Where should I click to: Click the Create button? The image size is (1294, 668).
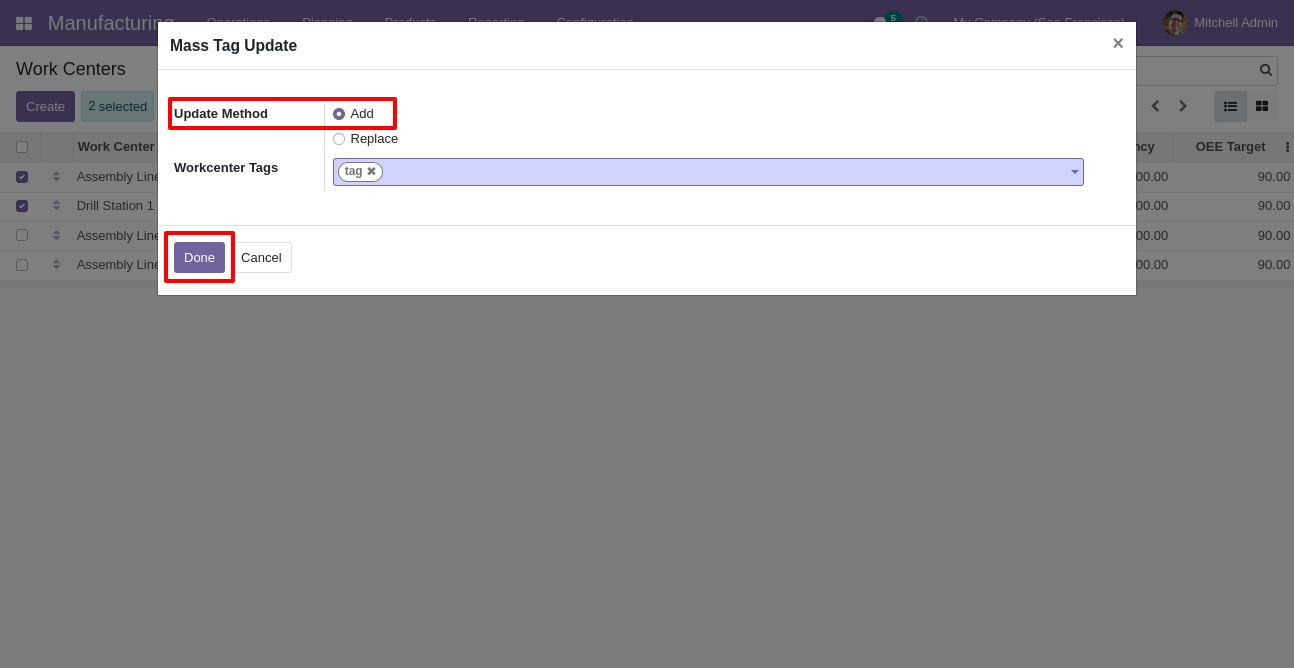click(45, 106)
